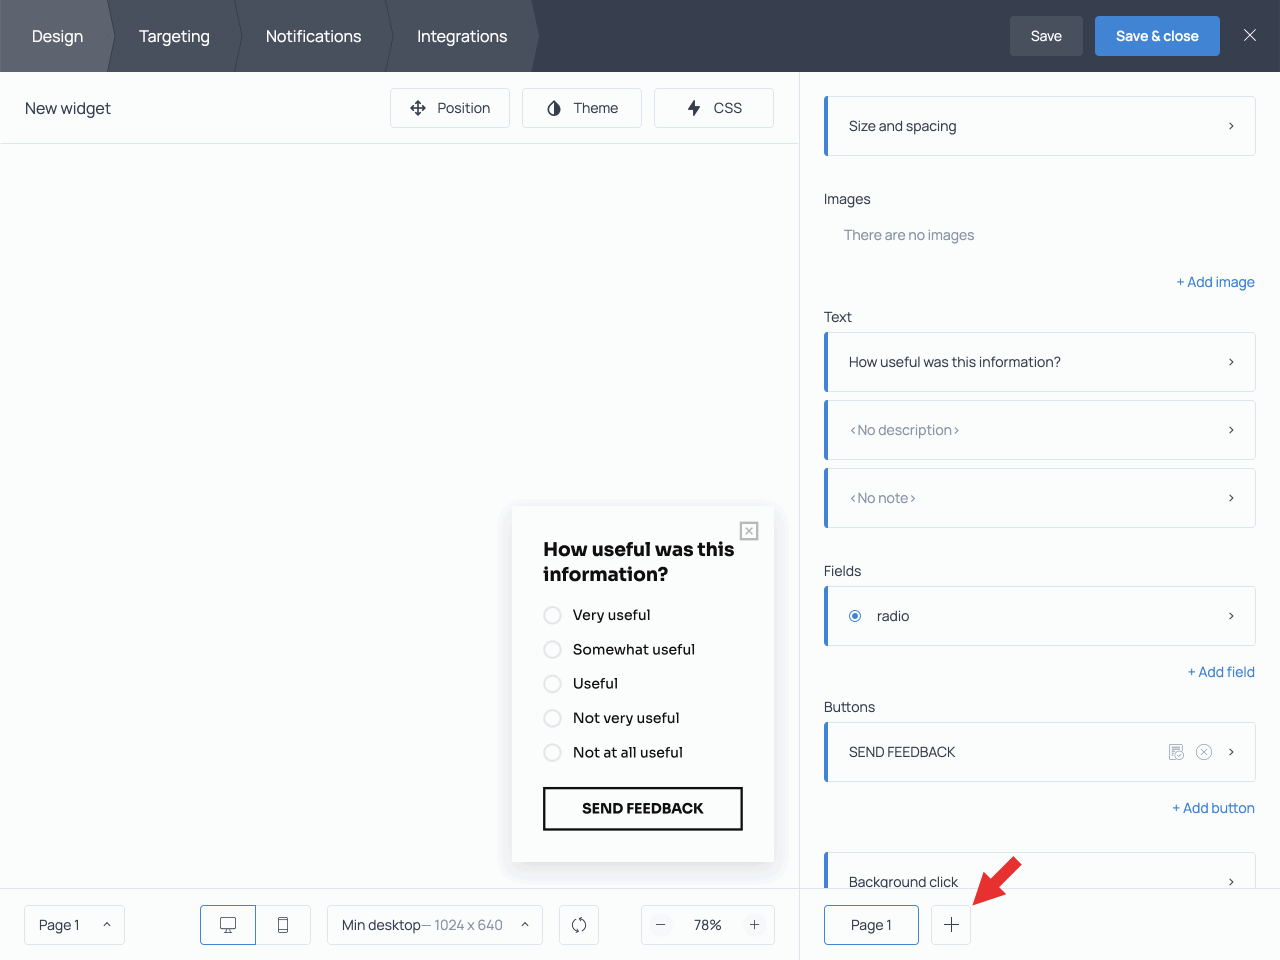Open the Page 1 dropdown at bottom left
The width and height of the screenshot is (1280, 960).
[x=74, y=925]
